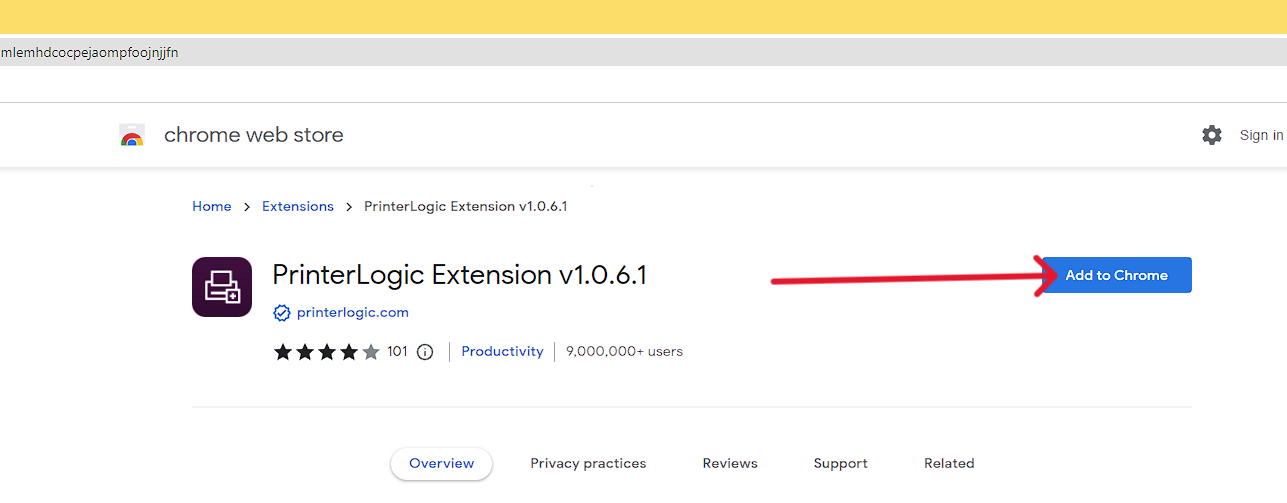The image size is (1287, 503).
Task: Select the Overview tab
Action: pyautogui.click(x=442, y=463)
